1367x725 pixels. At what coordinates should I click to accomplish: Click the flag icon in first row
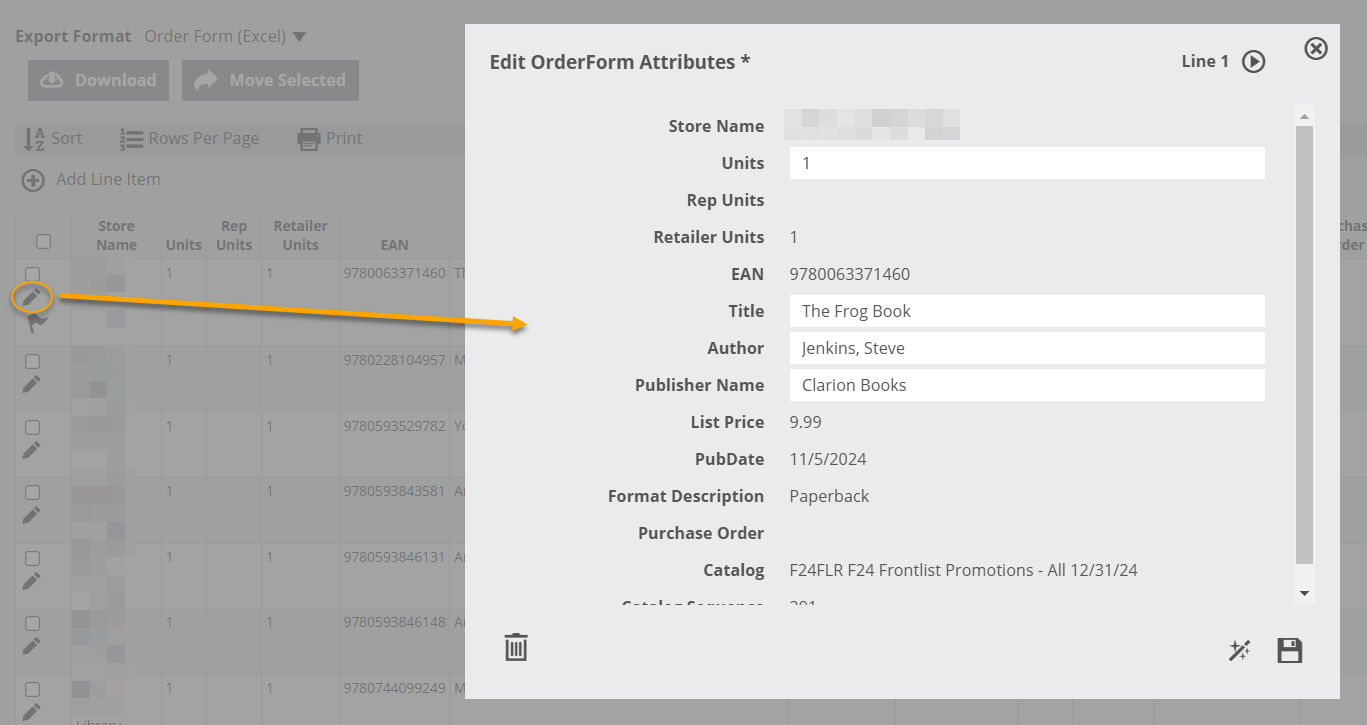tap(37, 322)
